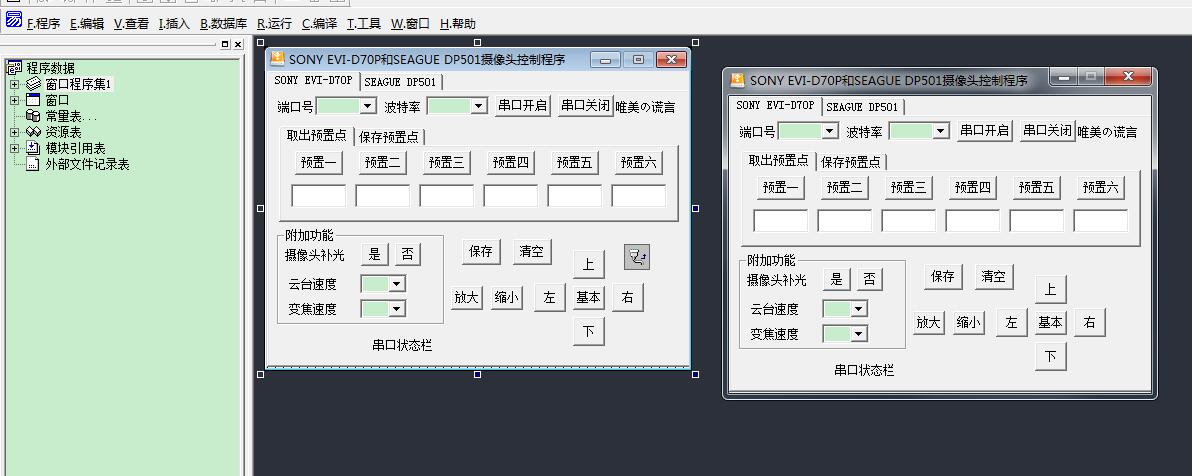This screenshot has width=1192, height=476.
Task: Click the 模块引用表 download page icon
Action: (33, 148)
